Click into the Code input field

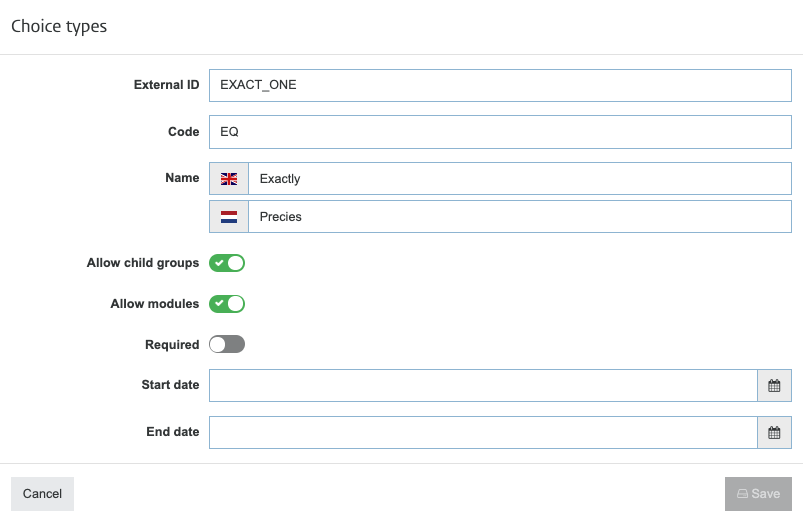click(500, 132)
